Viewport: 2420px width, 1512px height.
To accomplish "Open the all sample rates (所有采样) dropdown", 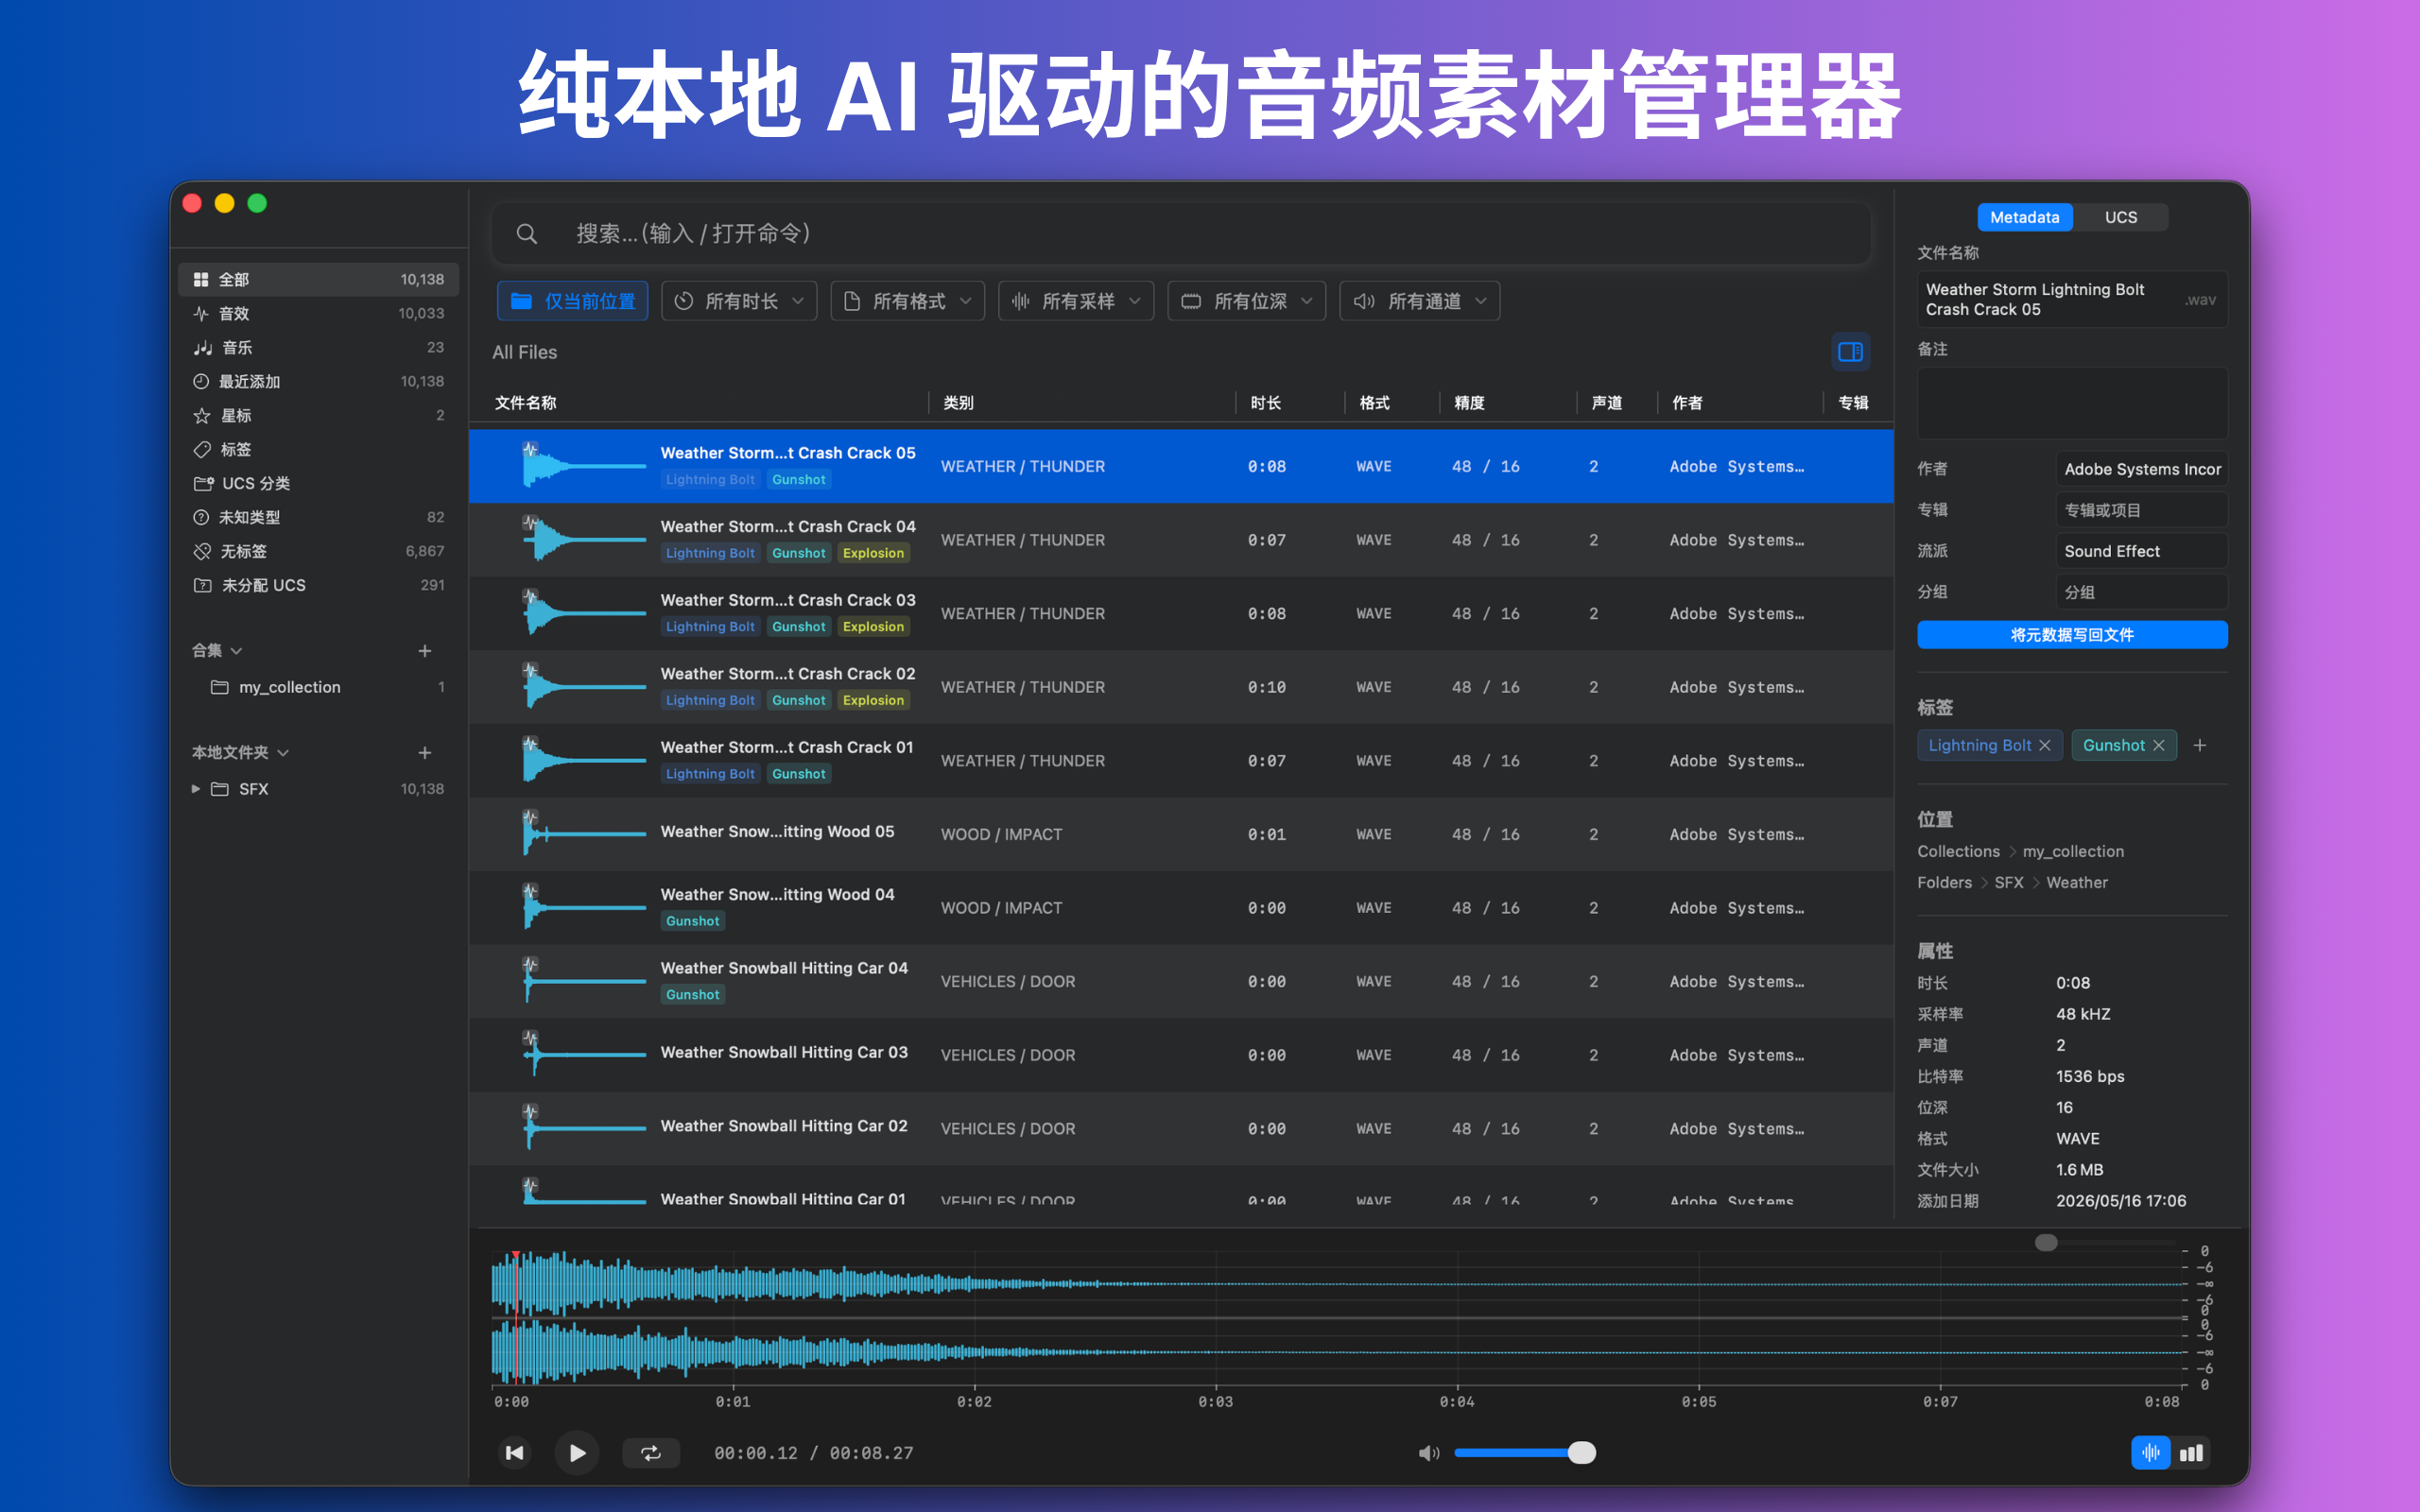I will (x=1076, y=301).
